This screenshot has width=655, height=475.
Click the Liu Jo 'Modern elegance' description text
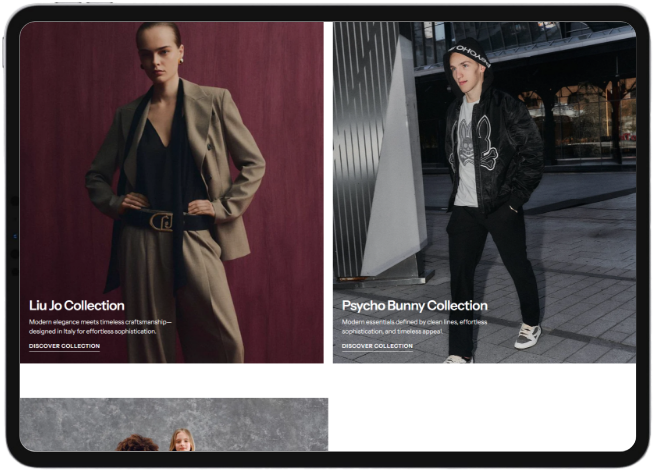coord(100,326)
